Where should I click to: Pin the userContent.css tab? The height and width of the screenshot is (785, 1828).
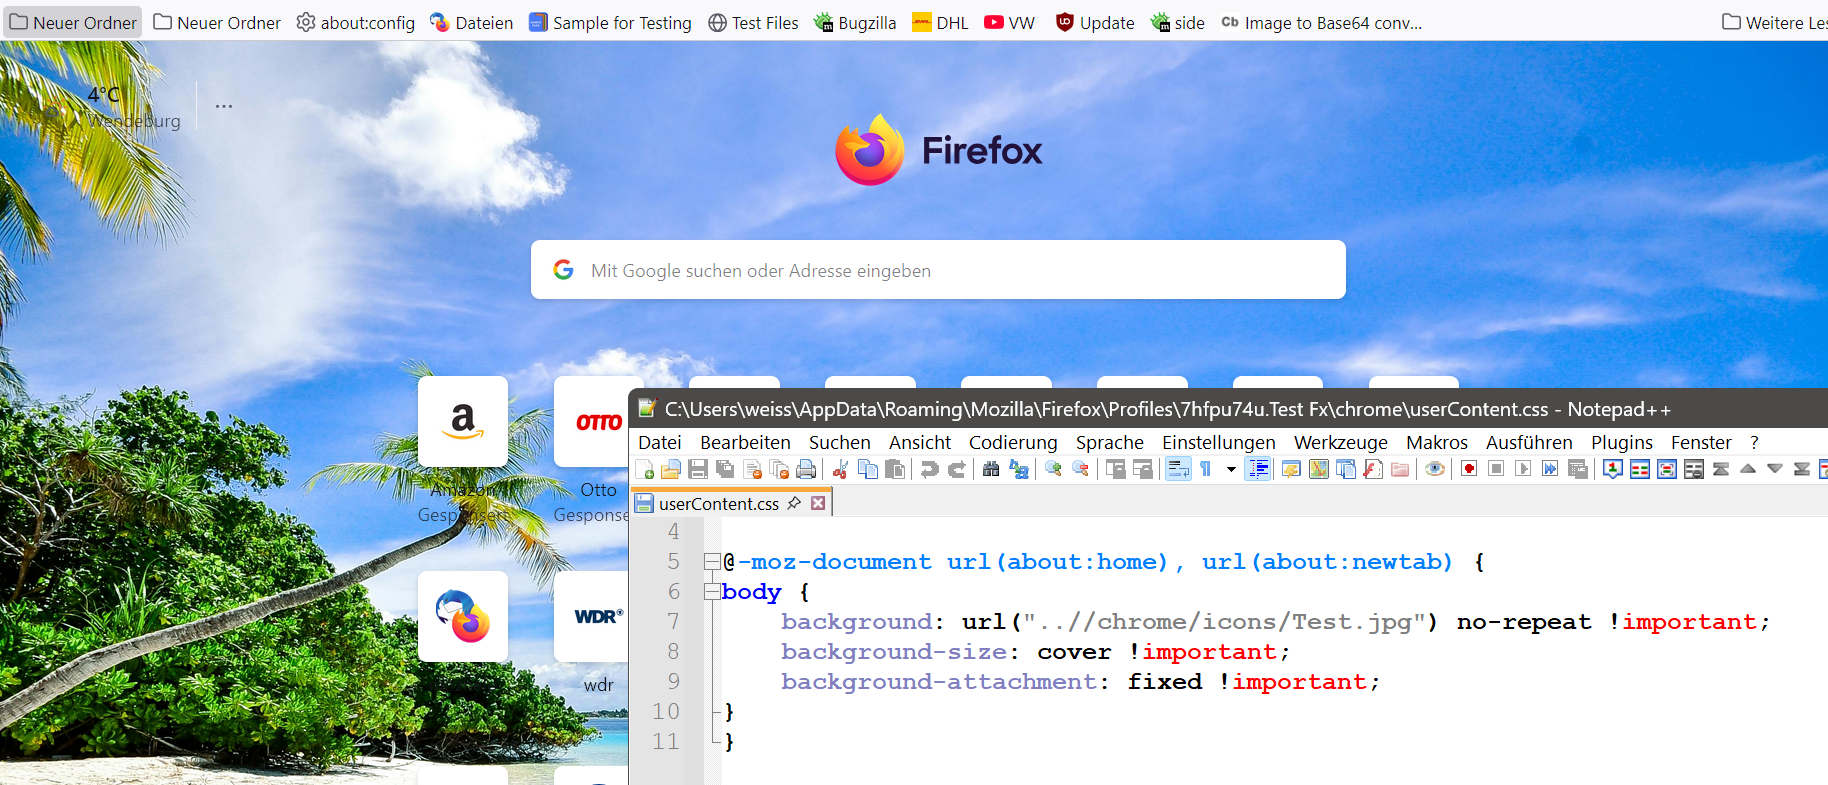(794, 503)
